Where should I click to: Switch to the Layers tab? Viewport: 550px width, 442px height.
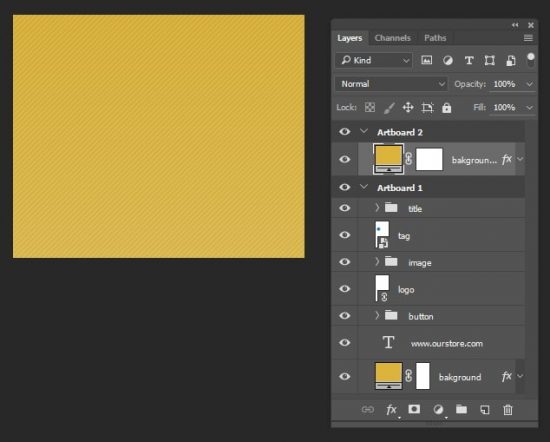pyautogui.click(x=350, y=38)
